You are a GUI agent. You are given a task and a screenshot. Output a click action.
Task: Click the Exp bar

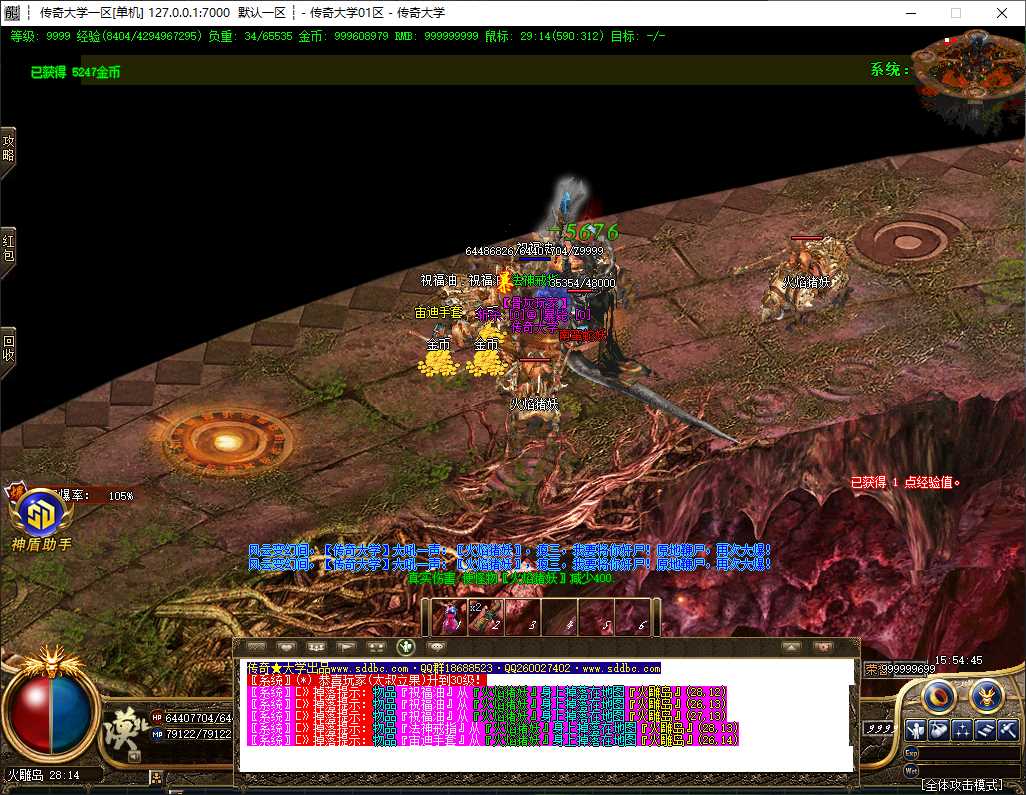tap(962, 754)
